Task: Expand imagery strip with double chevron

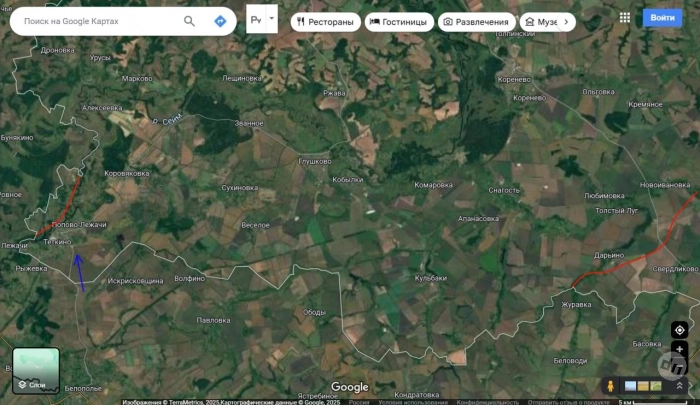Action: pos(679,386)
